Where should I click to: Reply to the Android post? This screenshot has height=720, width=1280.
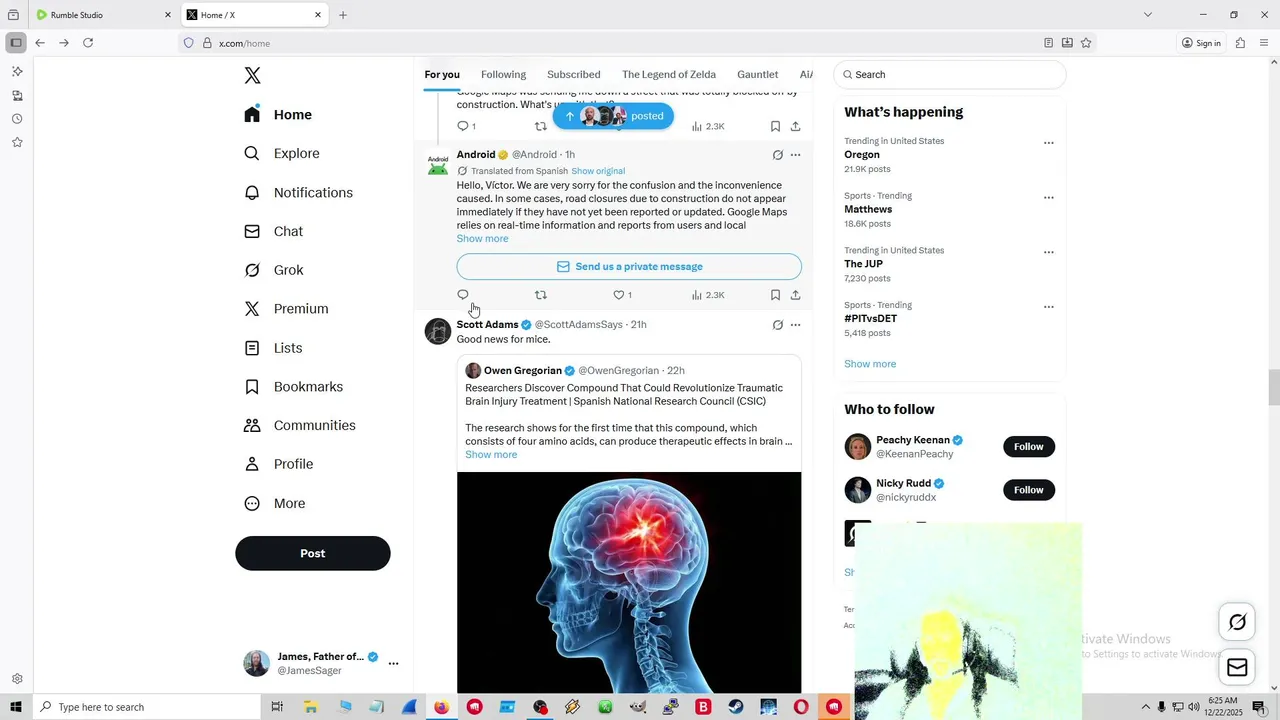point(463,295)
